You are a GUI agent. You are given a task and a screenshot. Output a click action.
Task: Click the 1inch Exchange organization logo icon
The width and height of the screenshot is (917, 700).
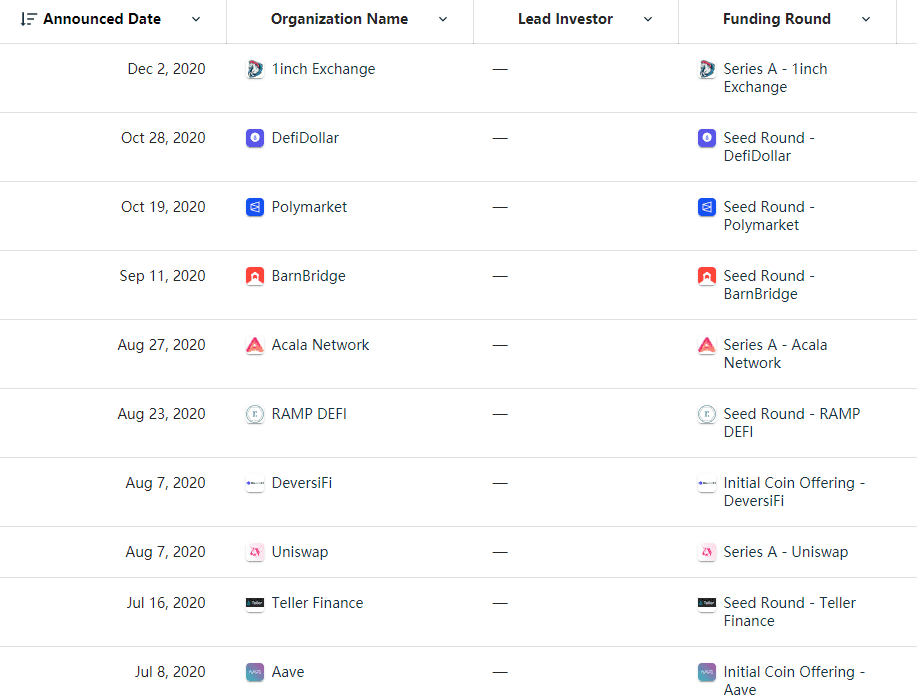click(255, 70)
